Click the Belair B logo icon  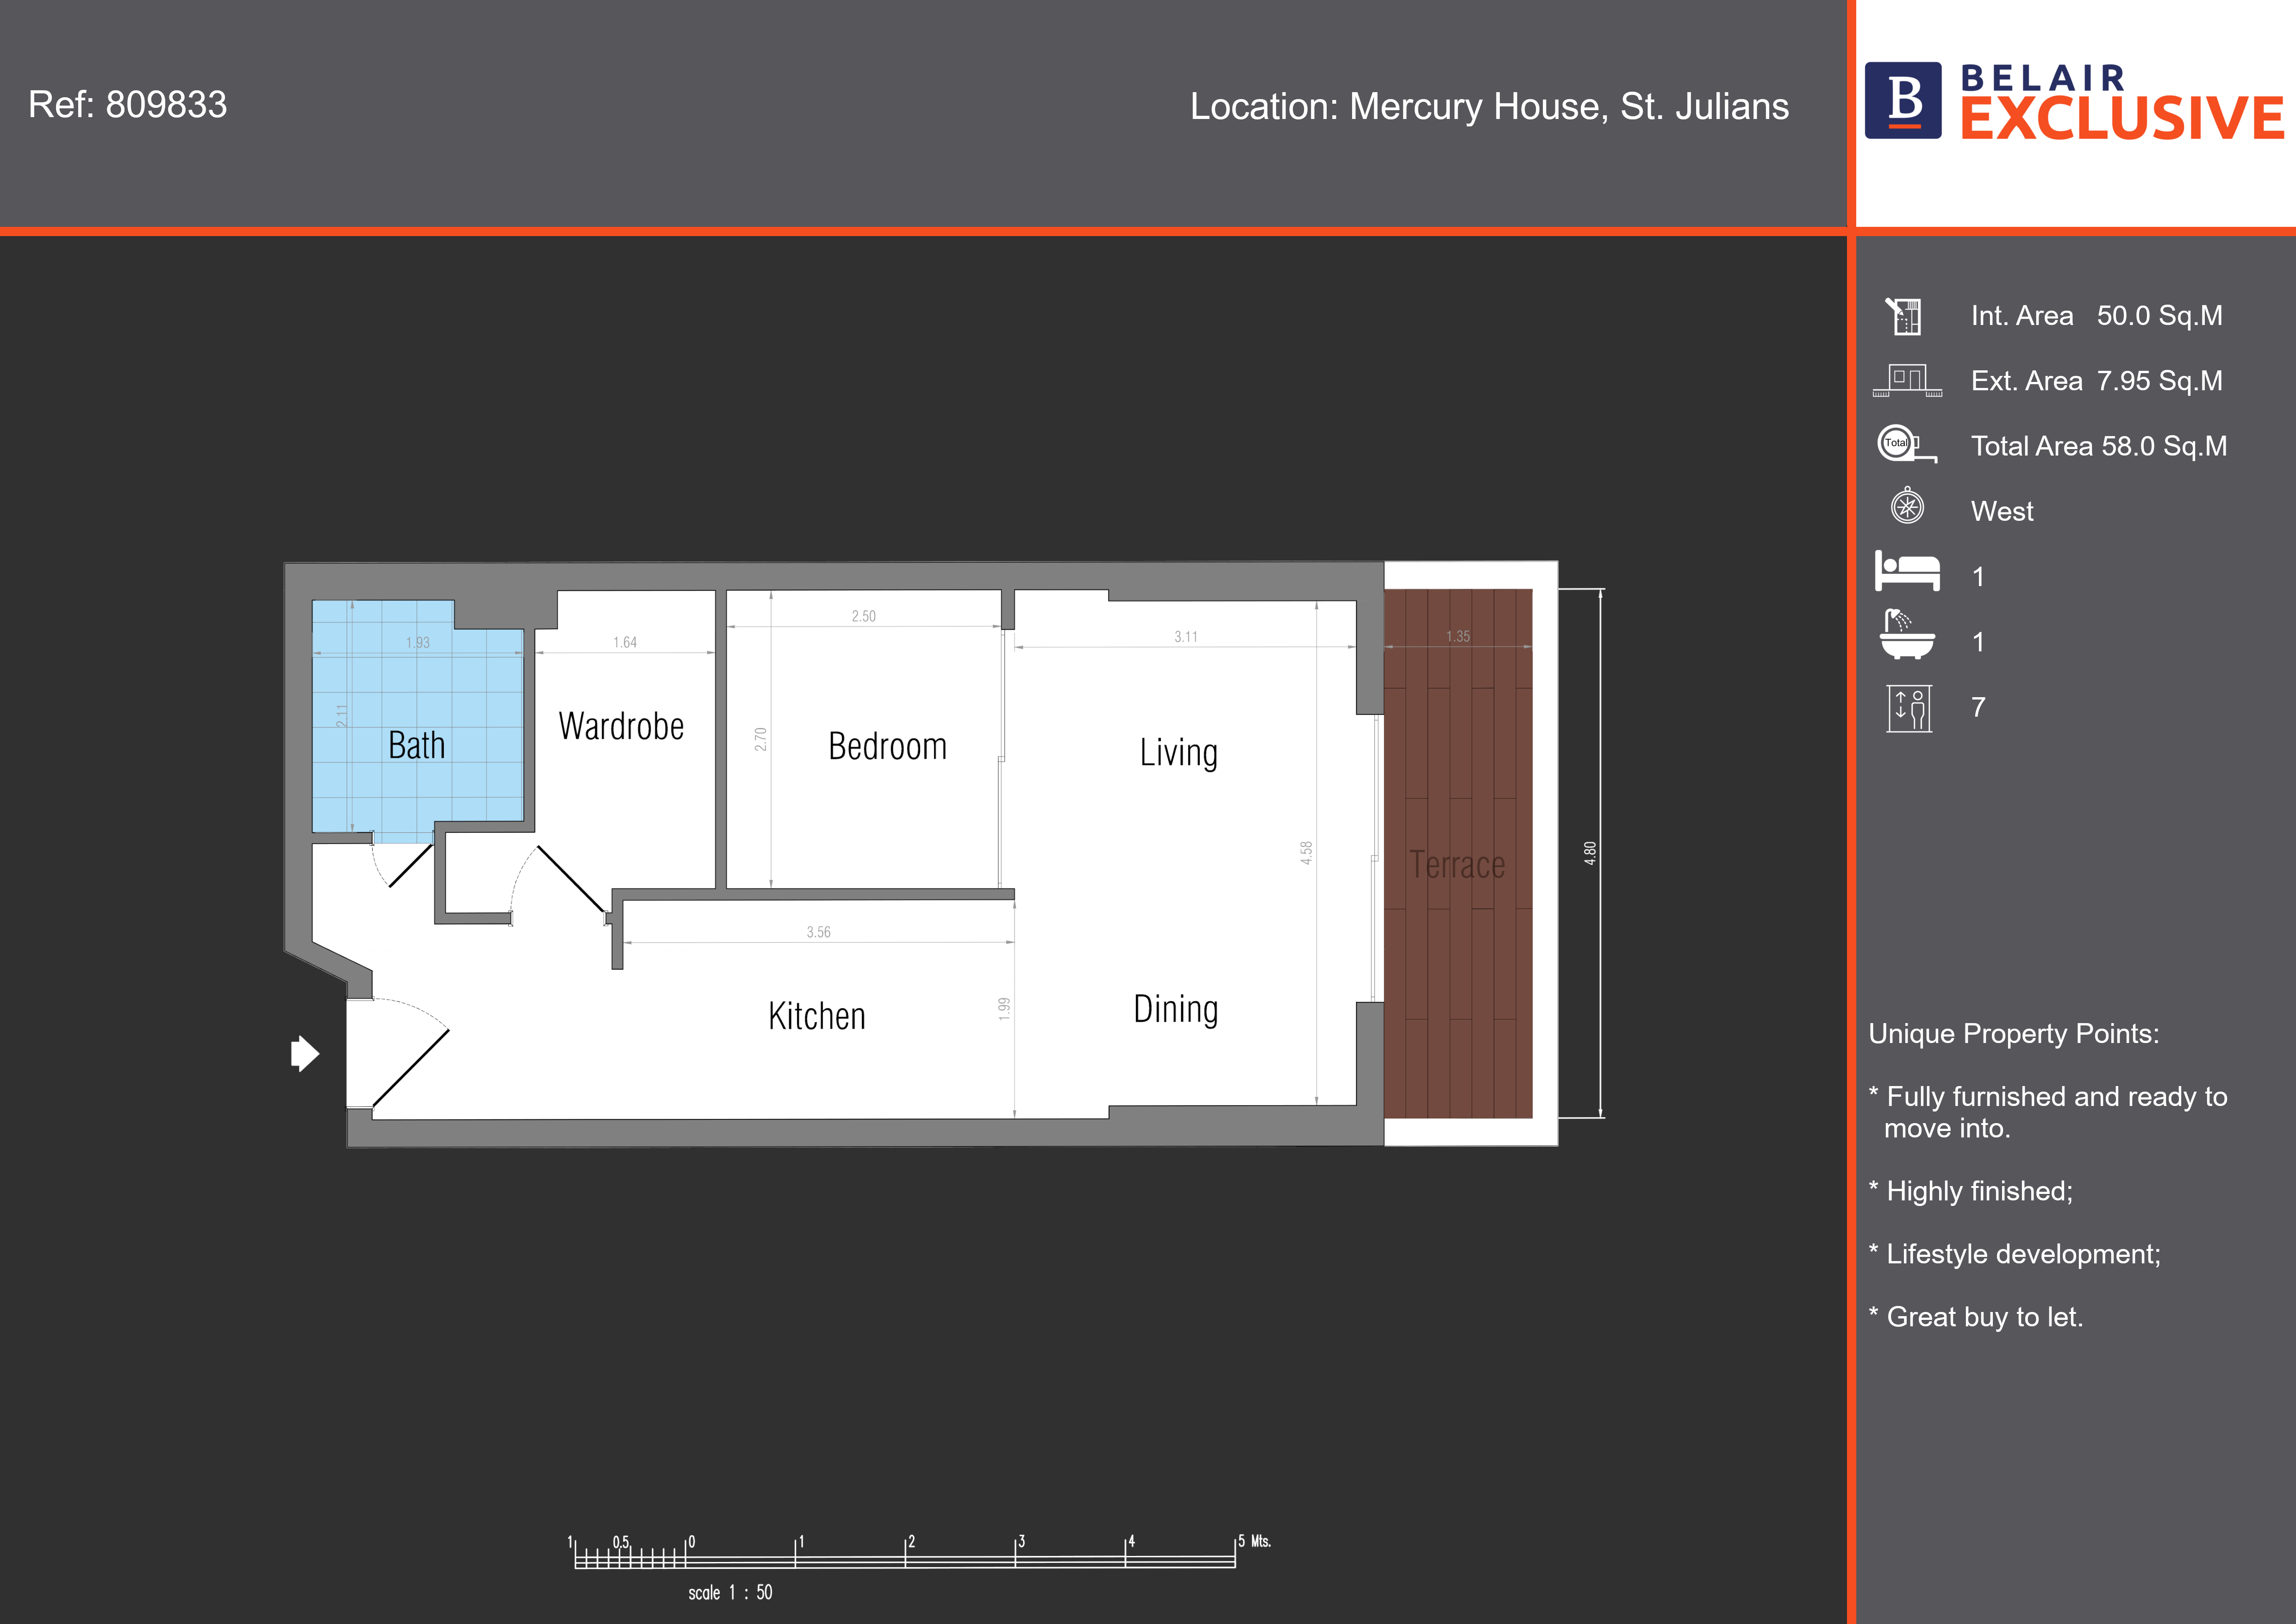point(1903,100)
